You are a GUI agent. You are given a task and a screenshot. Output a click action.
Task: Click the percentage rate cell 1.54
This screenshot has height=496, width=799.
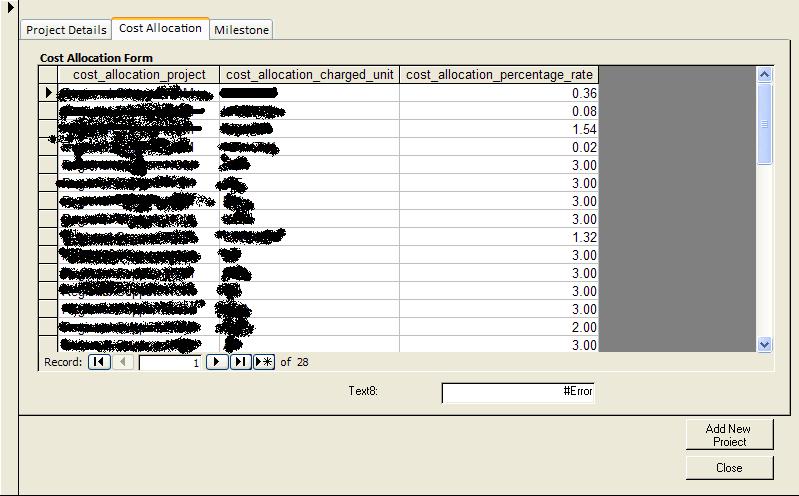[x=499, y=129]
